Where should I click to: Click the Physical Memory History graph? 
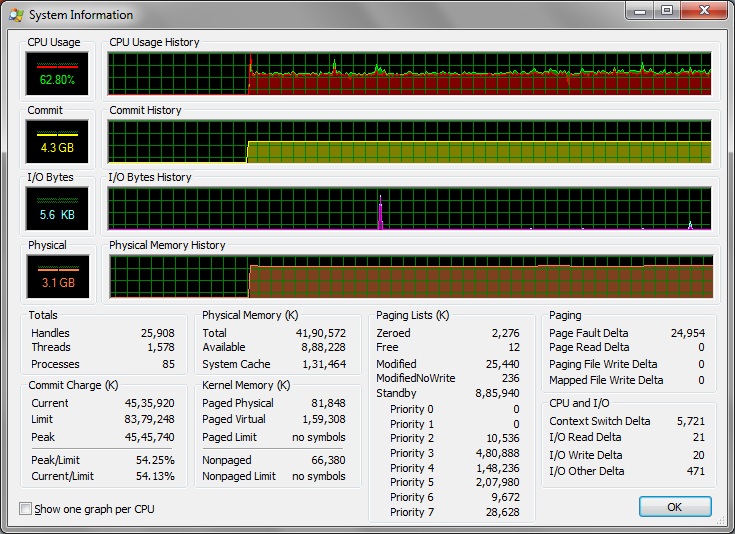pos(411,277)
